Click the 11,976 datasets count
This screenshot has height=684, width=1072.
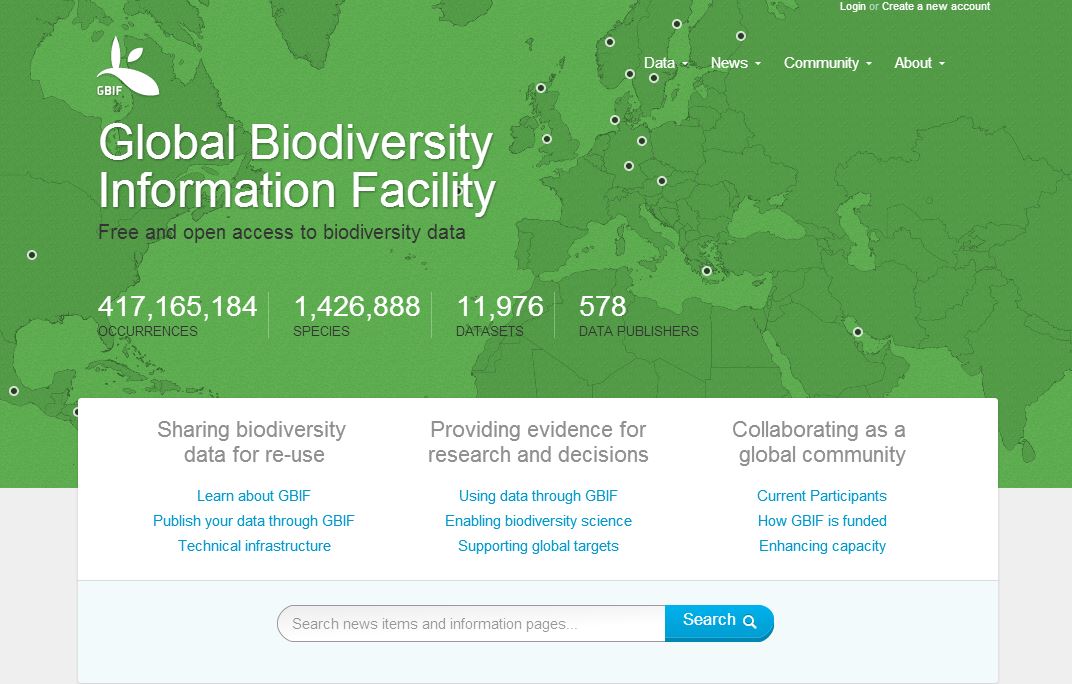500,306
